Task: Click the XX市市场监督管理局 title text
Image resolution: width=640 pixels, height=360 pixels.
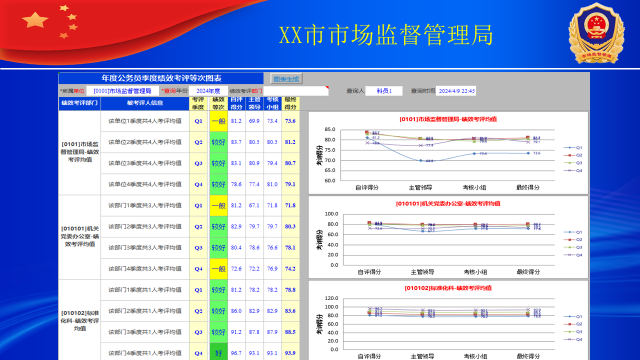Action: pos(386,35)
